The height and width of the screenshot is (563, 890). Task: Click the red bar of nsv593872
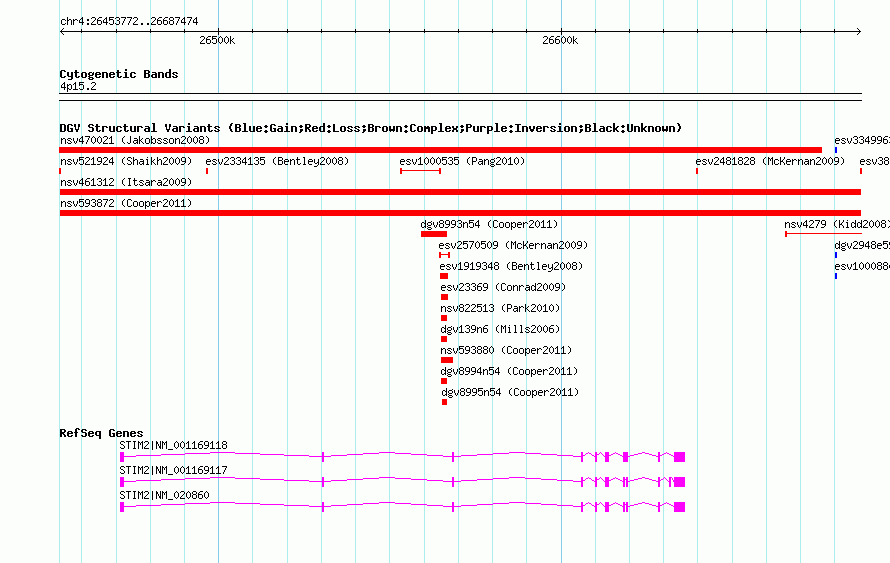460,213
